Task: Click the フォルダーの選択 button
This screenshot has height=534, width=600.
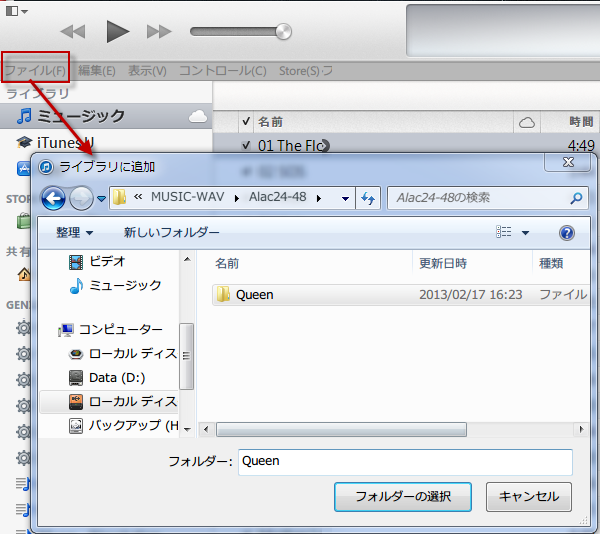Action: coord(403,496)
